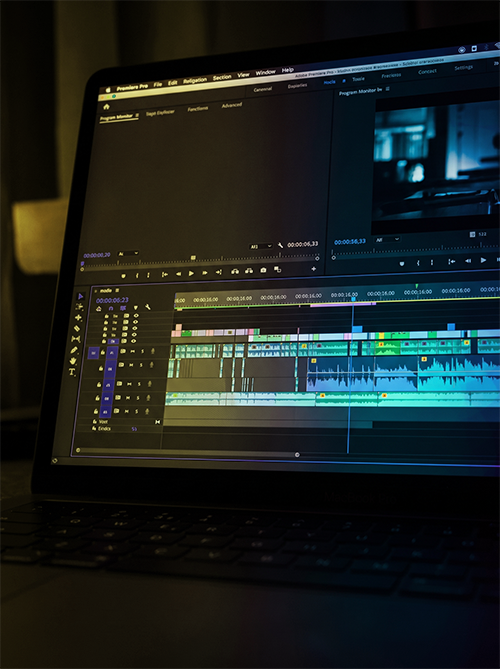Select the Ripple Edit tool
The image size is (500, 669).
78,317
